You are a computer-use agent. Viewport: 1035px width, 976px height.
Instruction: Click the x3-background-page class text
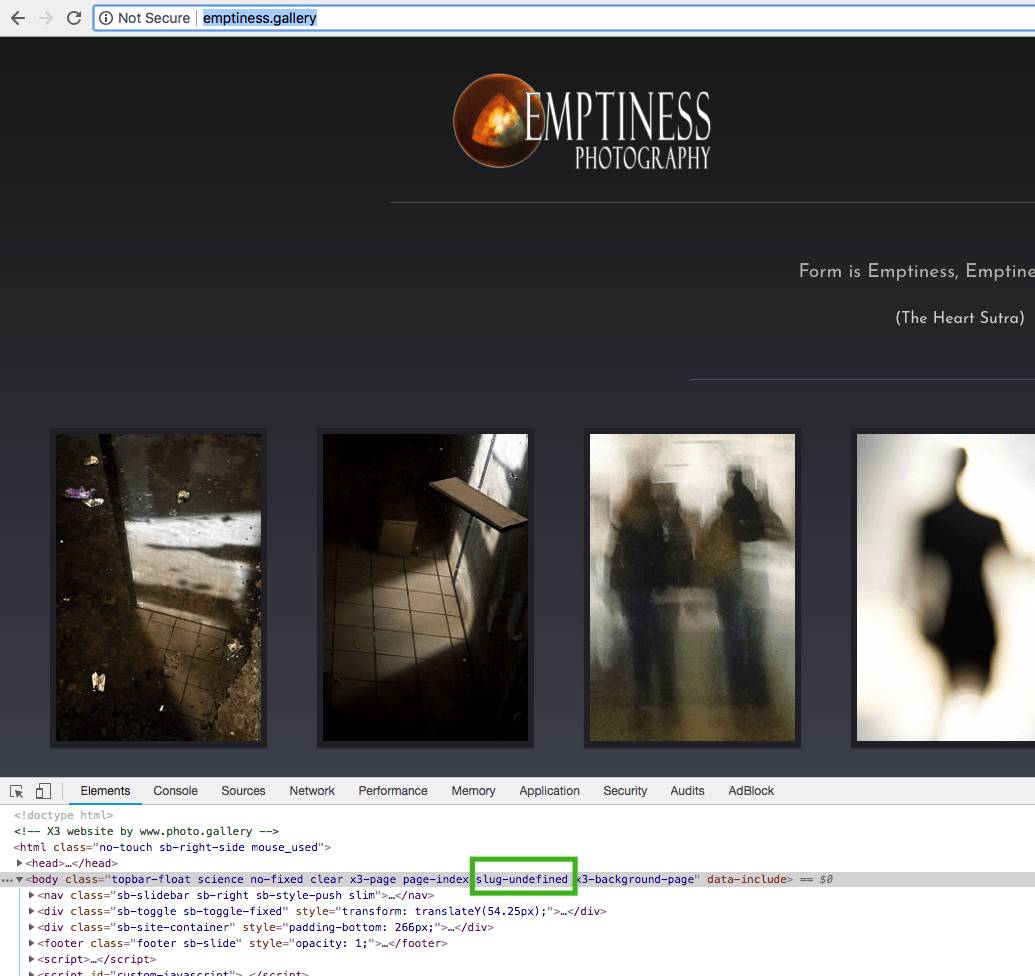click(635, 879)
